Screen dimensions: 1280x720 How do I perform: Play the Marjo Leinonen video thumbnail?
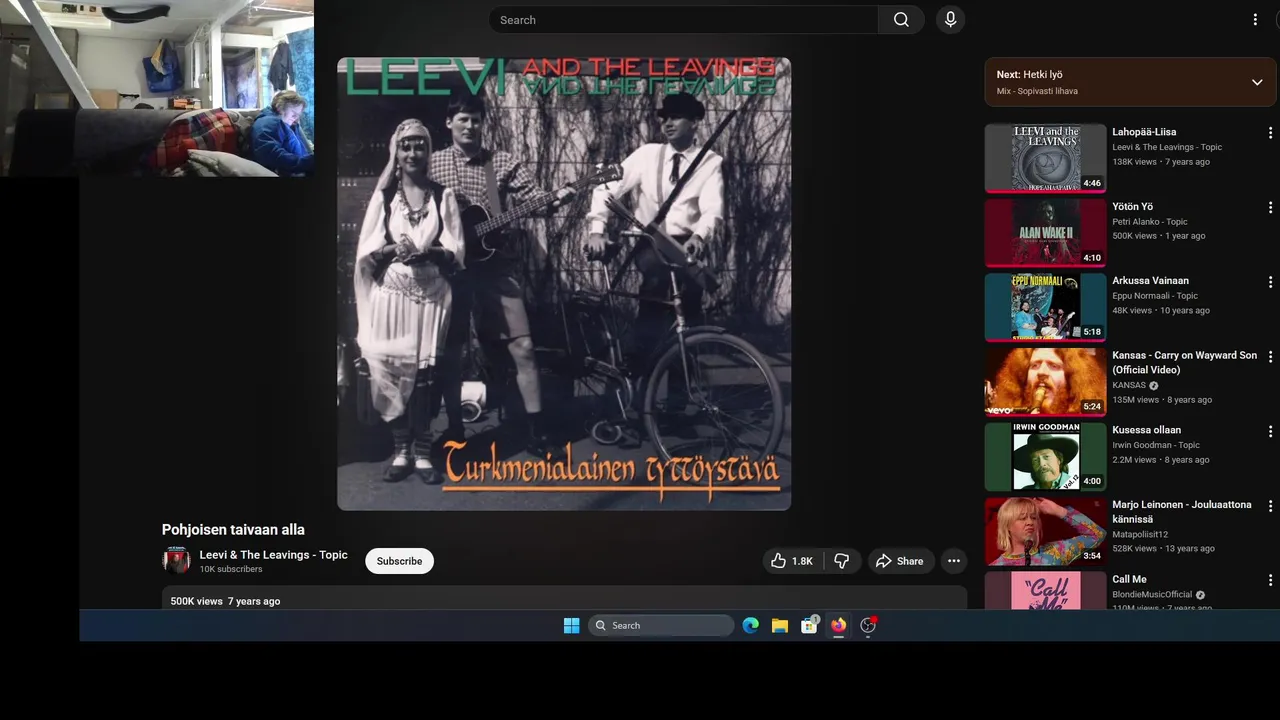[1045, 531]
